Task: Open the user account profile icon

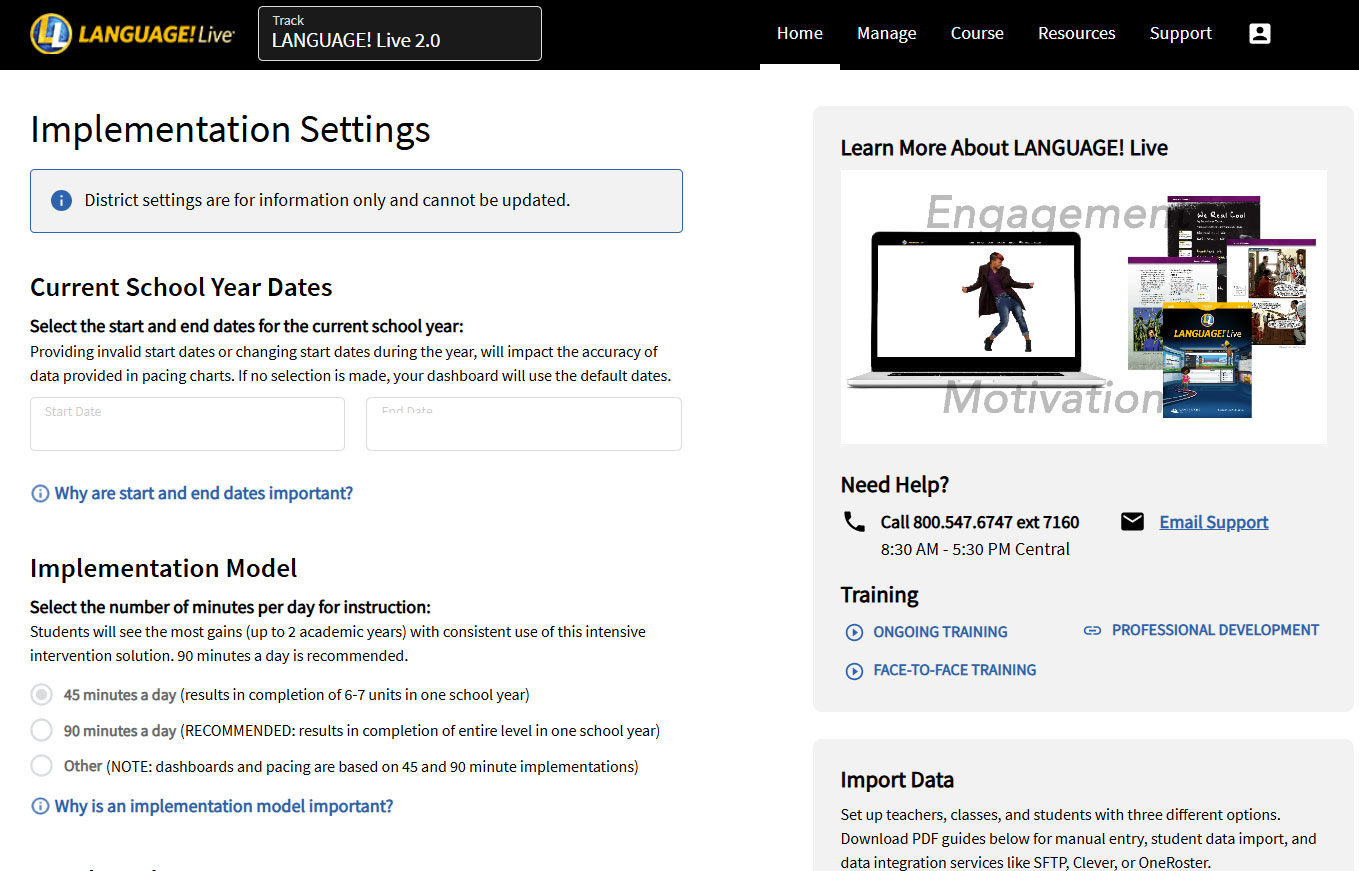Action: 1260,33
